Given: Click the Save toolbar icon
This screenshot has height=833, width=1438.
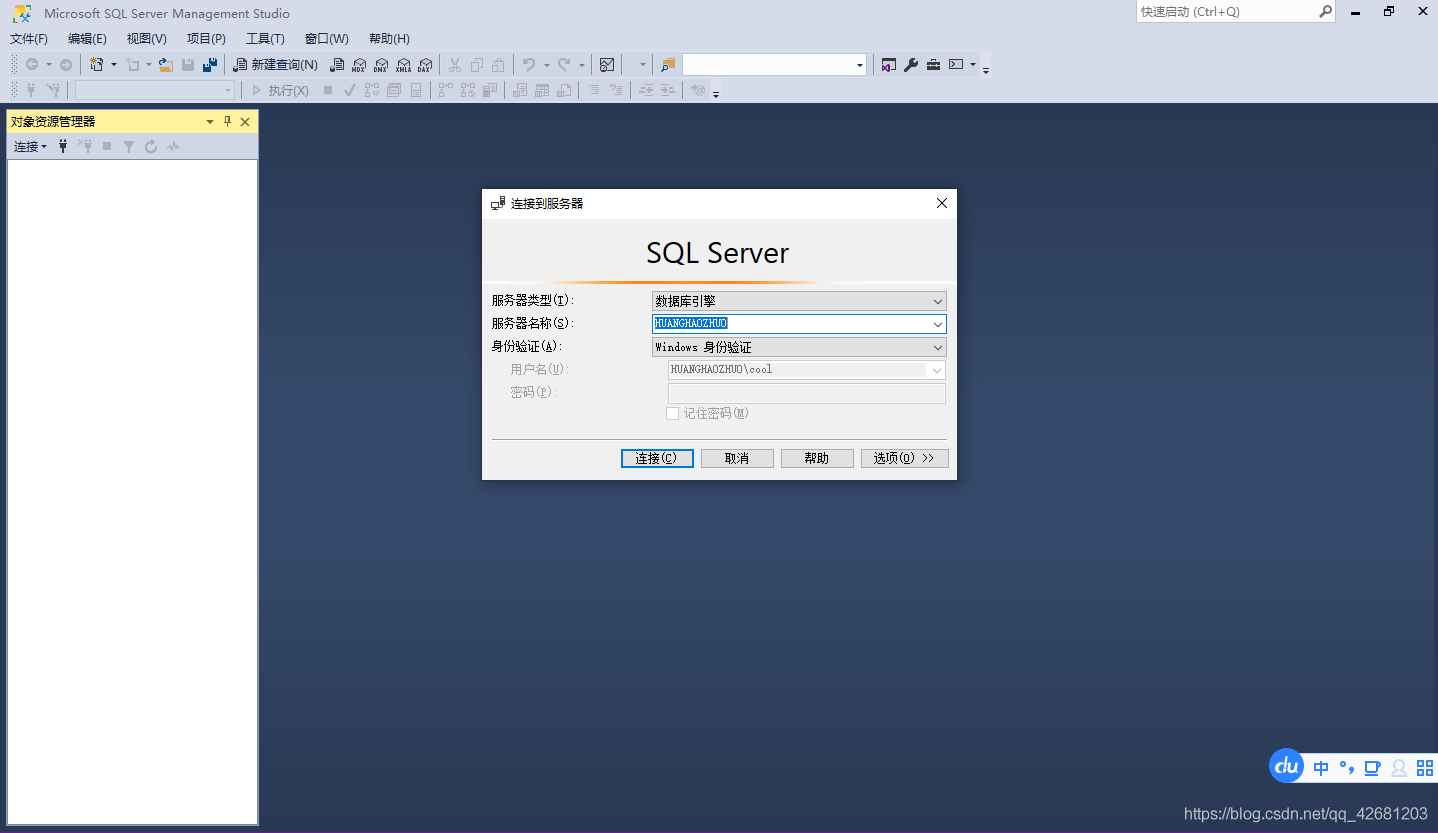Looking at the screenshot, I should point(188,64).
